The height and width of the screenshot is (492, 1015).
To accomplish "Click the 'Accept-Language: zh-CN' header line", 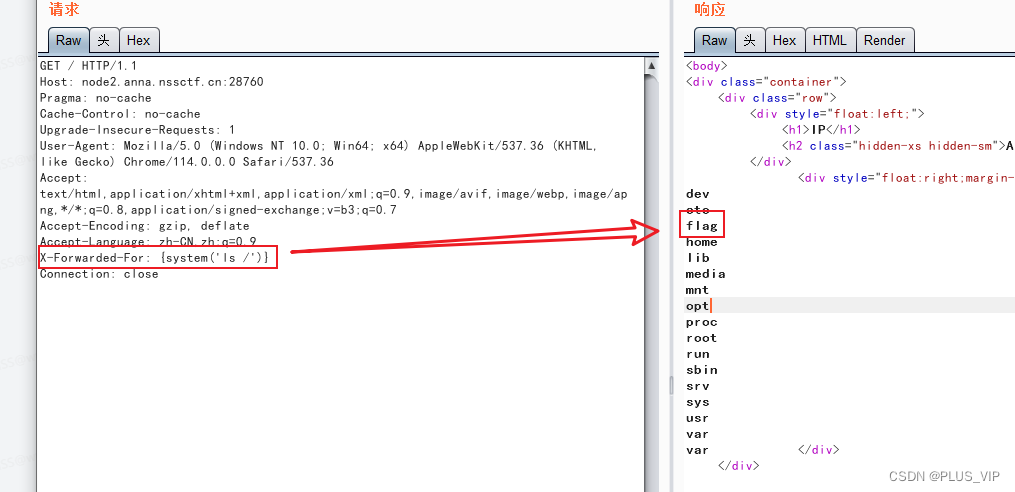I will pos(148,242).
